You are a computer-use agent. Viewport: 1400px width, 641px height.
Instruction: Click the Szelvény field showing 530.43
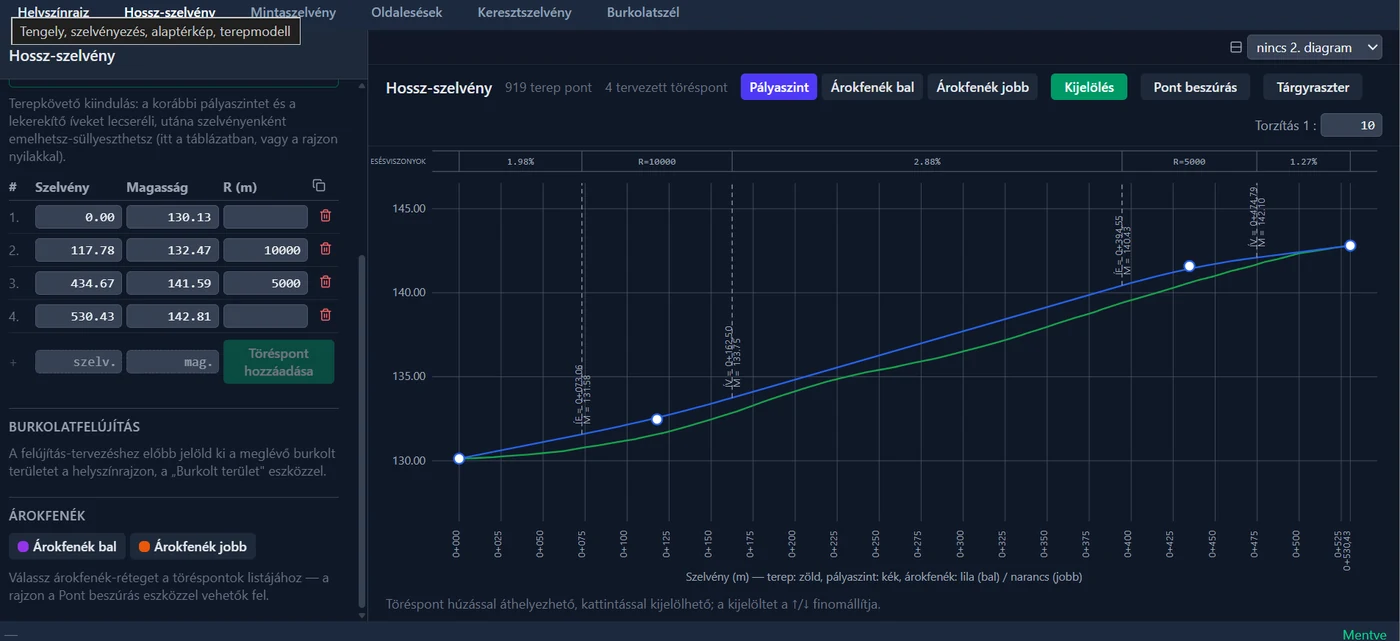(78, 316)
